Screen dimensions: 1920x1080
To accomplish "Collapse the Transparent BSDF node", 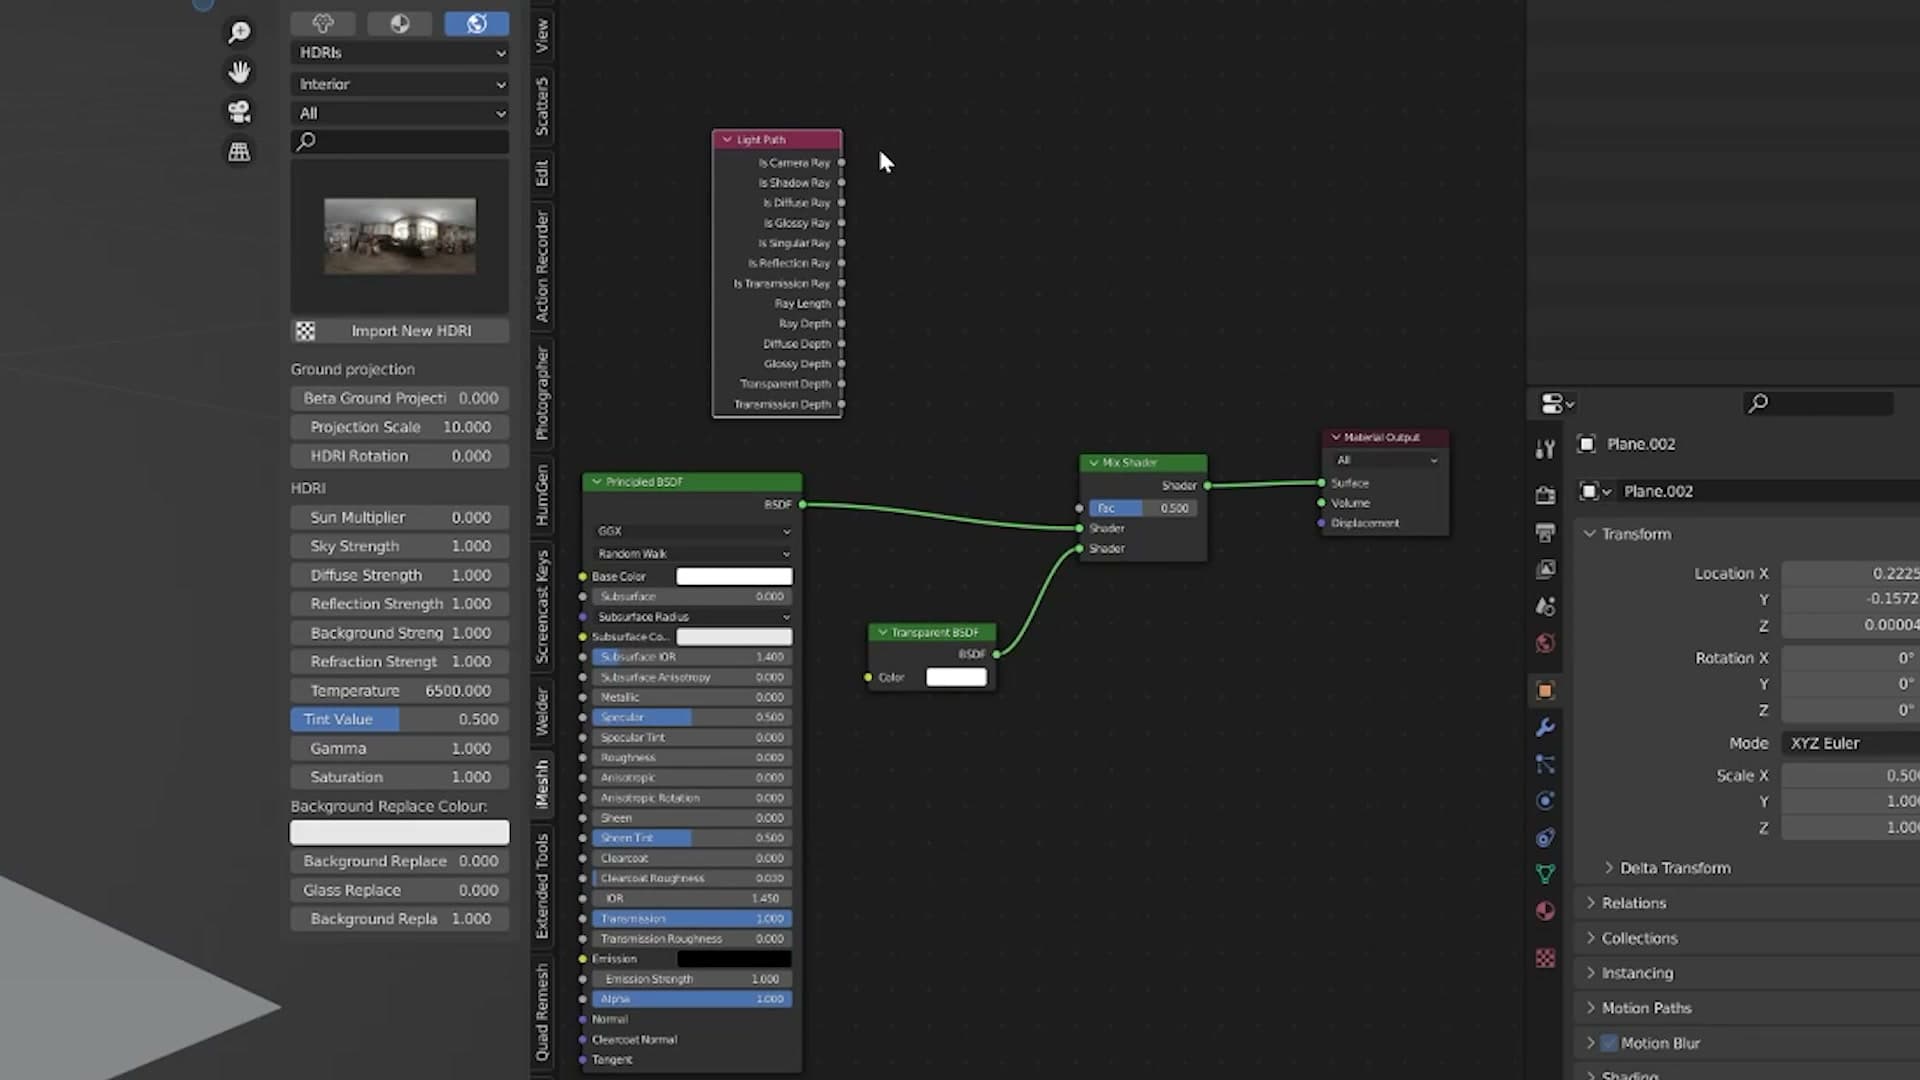I will 882,633.
